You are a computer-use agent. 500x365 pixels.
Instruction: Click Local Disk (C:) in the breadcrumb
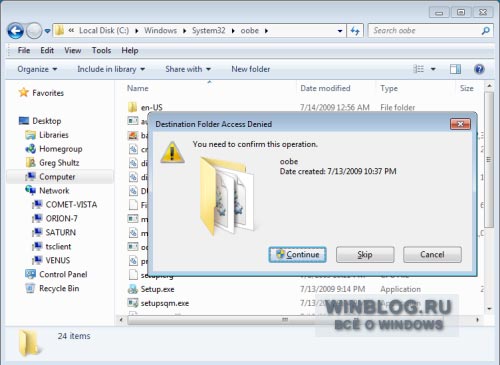pyautogui.click(x=104, y=31)
